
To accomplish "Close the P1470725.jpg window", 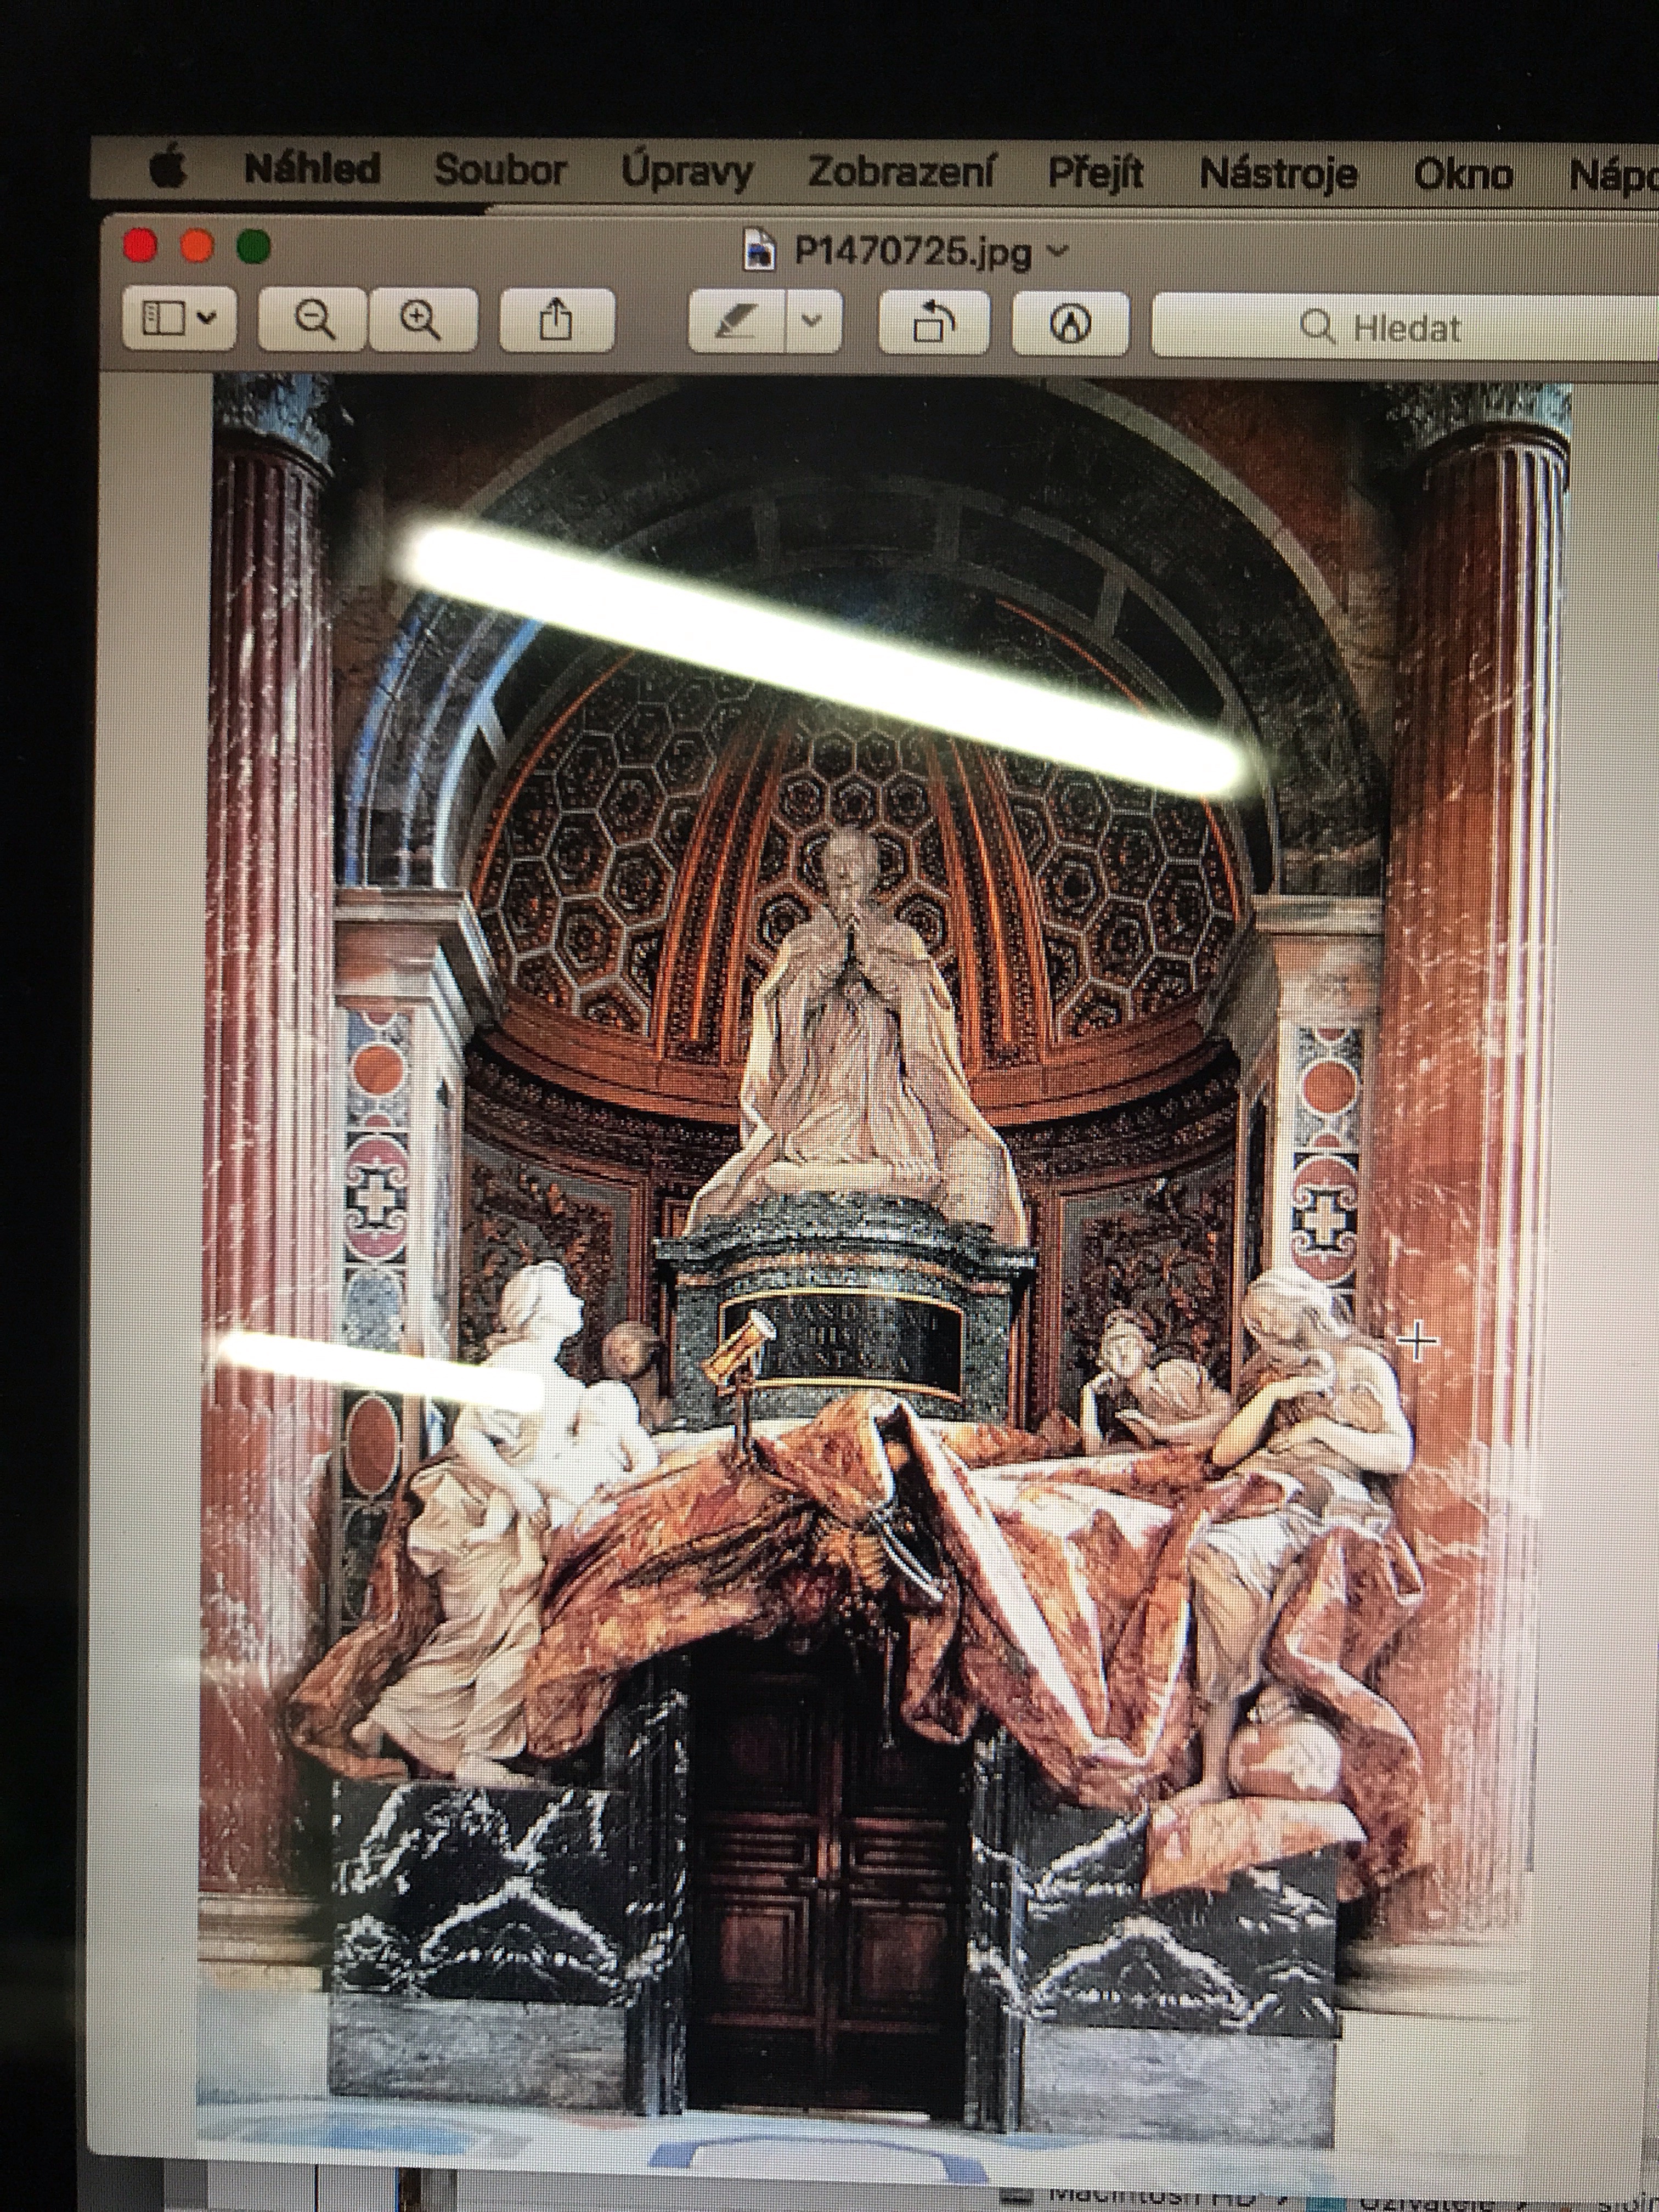I will [139, 246].
